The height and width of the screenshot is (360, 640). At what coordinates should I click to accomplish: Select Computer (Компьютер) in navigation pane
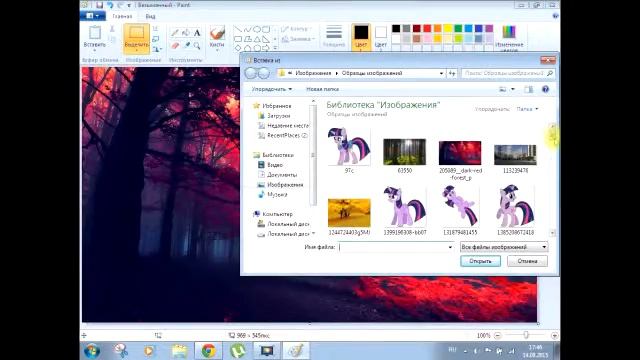click(x=278, y=214)
